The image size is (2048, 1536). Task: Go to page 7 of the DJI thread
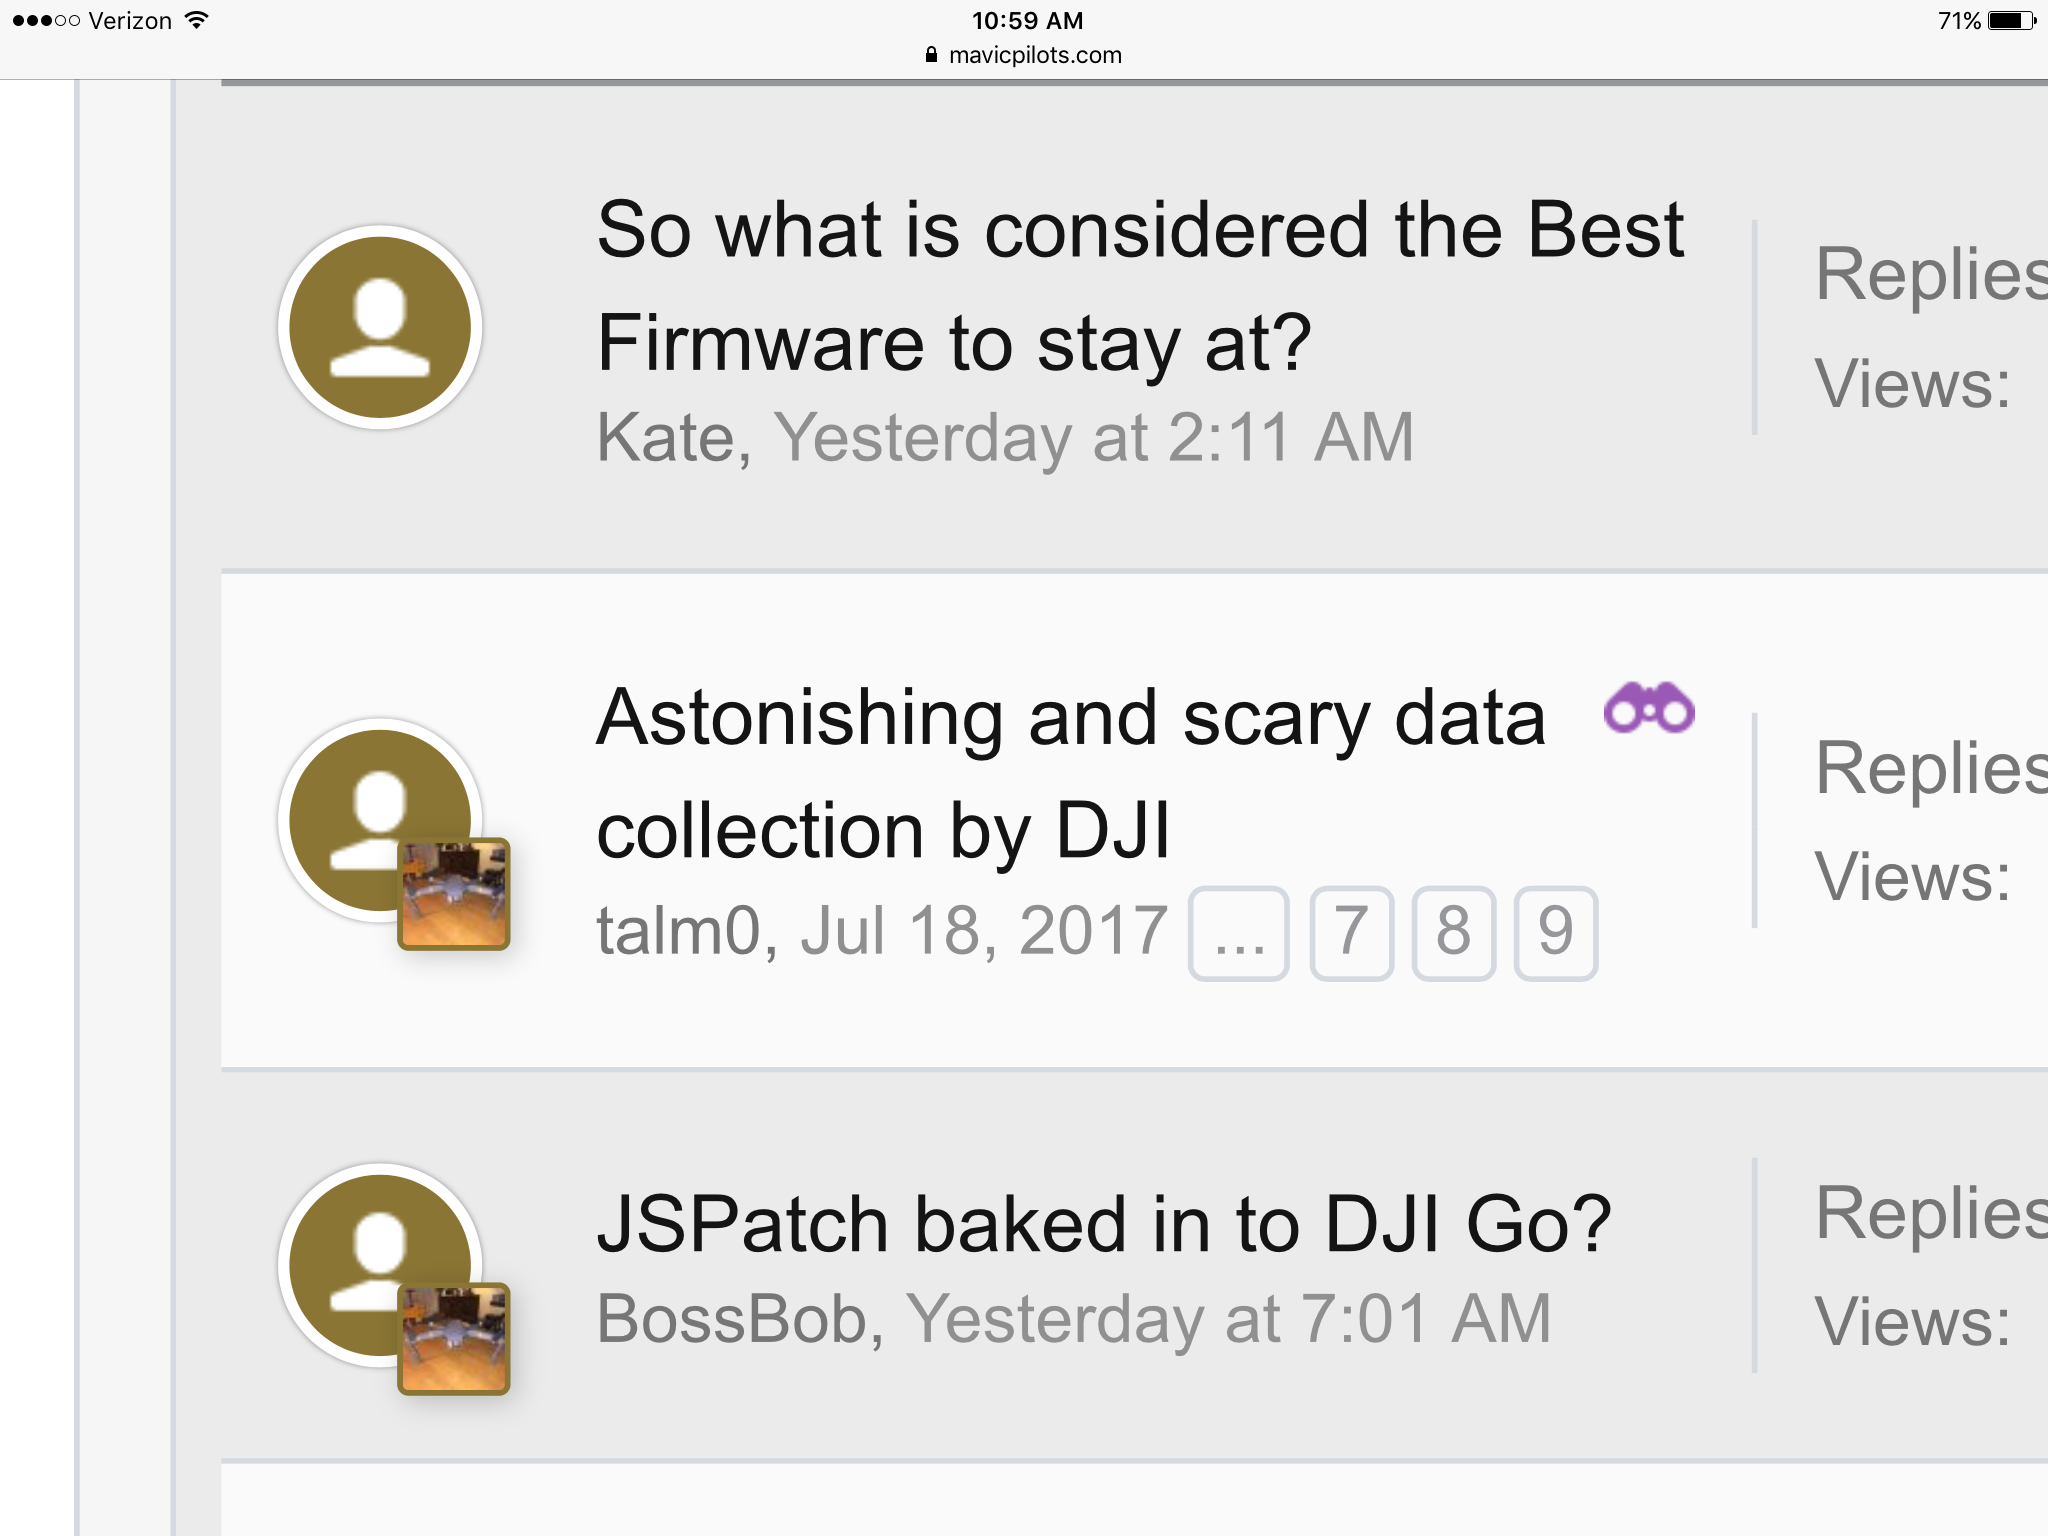point(1352,933)
